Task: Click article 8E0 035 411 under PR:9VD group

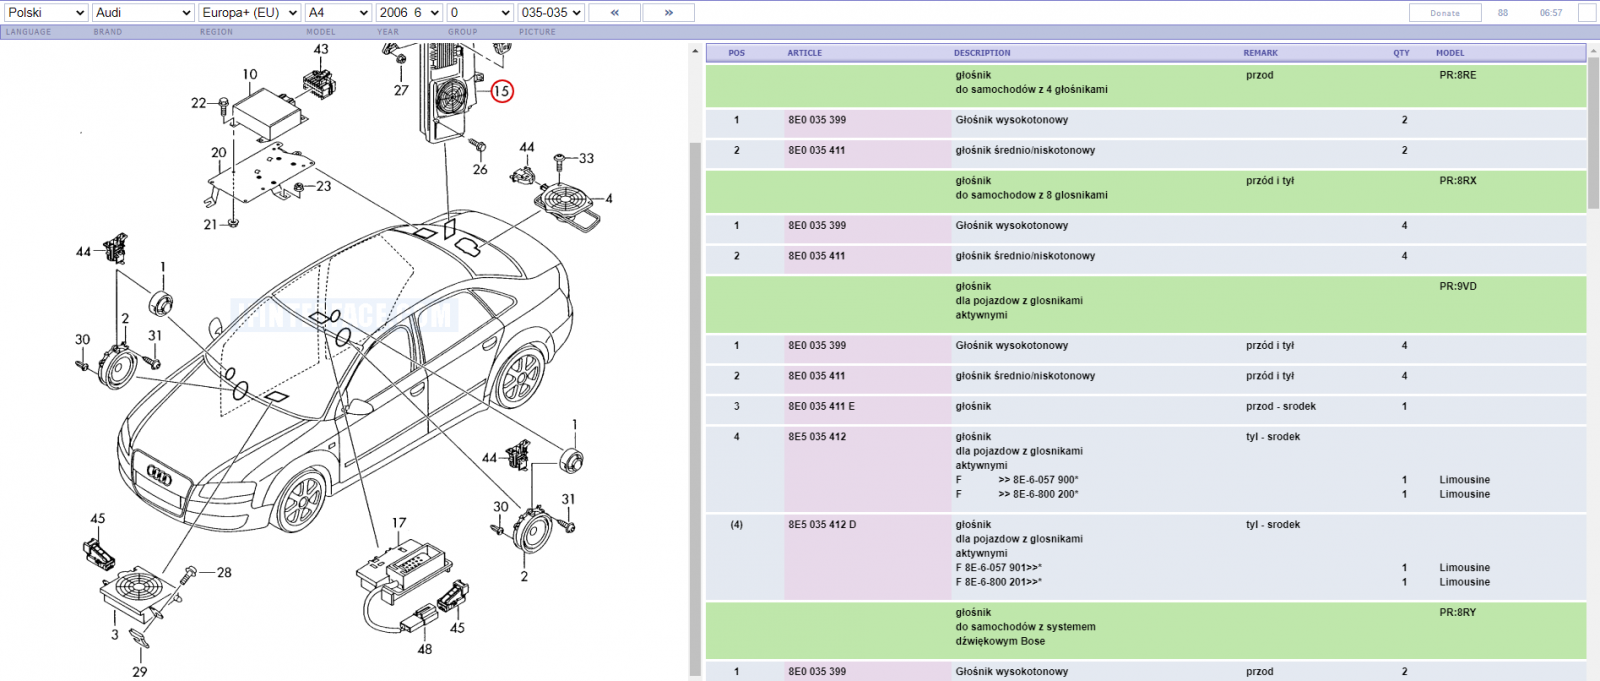Action: [x=817, y=376]
